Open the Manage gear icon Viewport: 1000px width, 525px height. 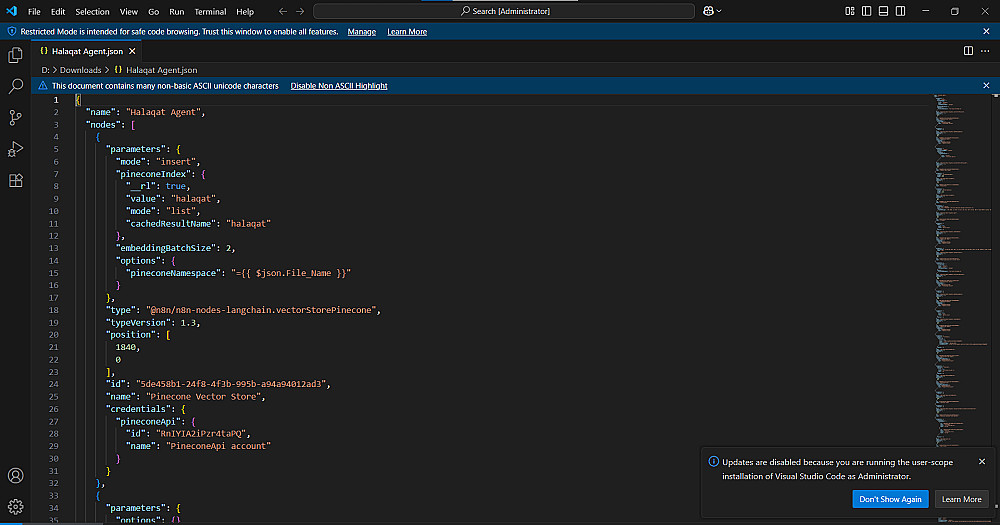[15, 507]
